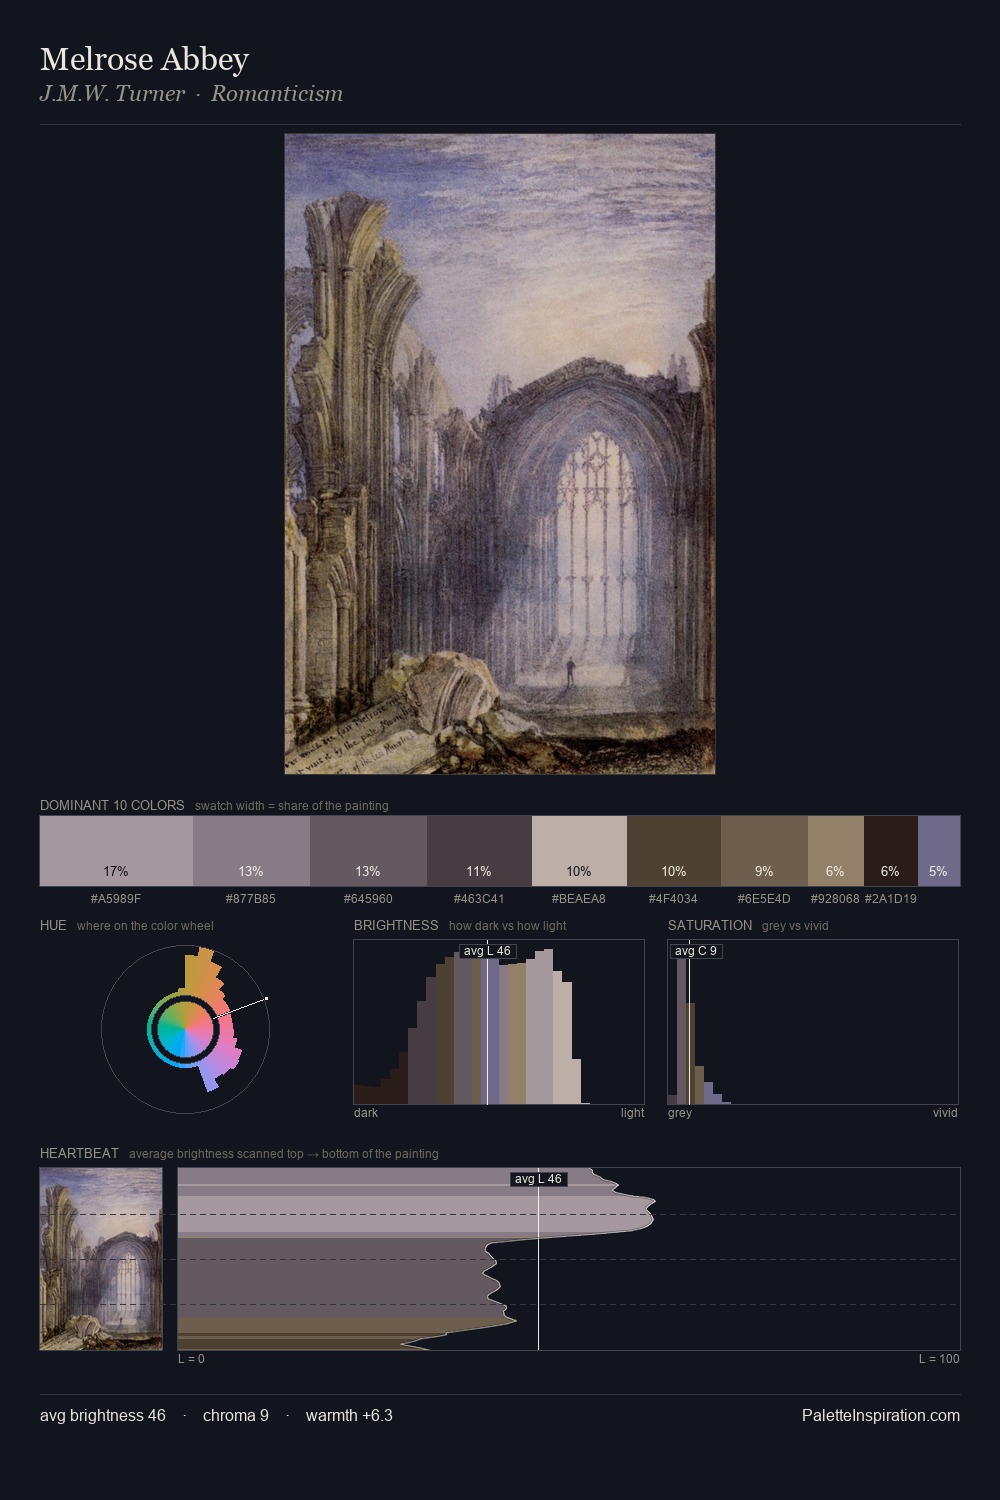This screenshot has height=1500, width=1000.
Task: Click the heartbeat painting thumbnail
Action: (101, 1259)
